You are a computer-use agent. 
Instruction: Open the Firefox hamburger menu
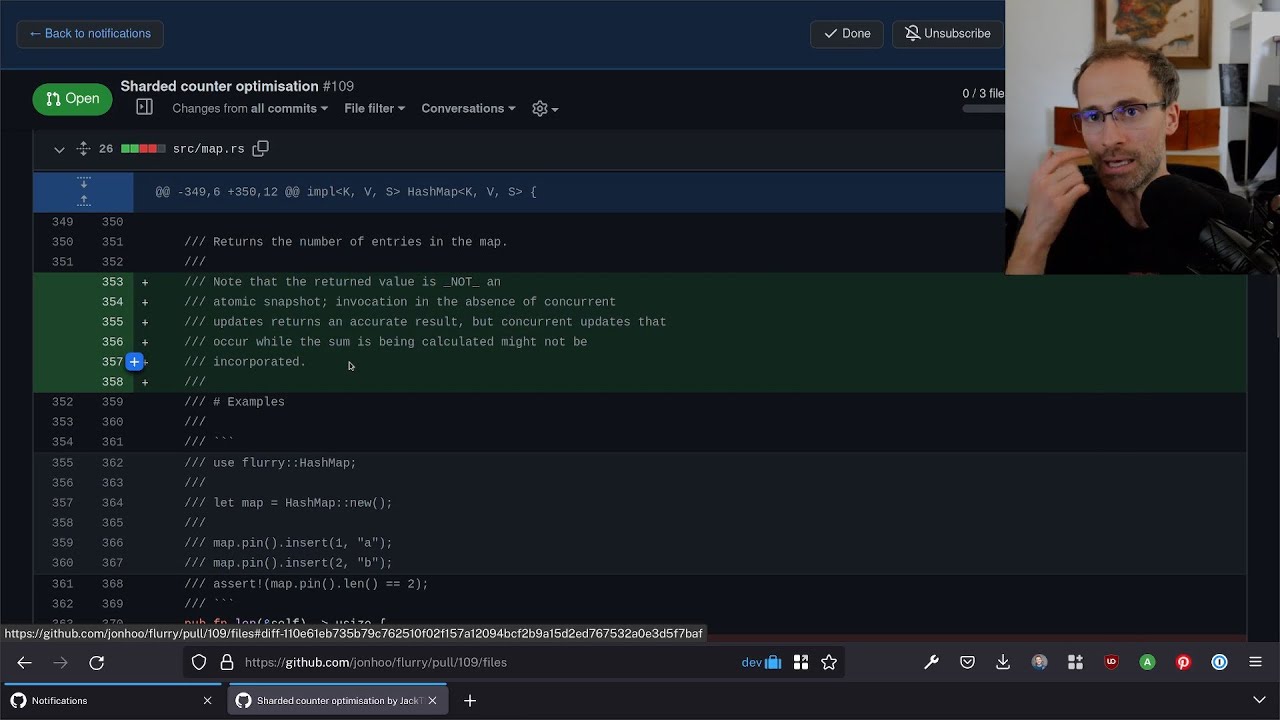(1255, 662)
